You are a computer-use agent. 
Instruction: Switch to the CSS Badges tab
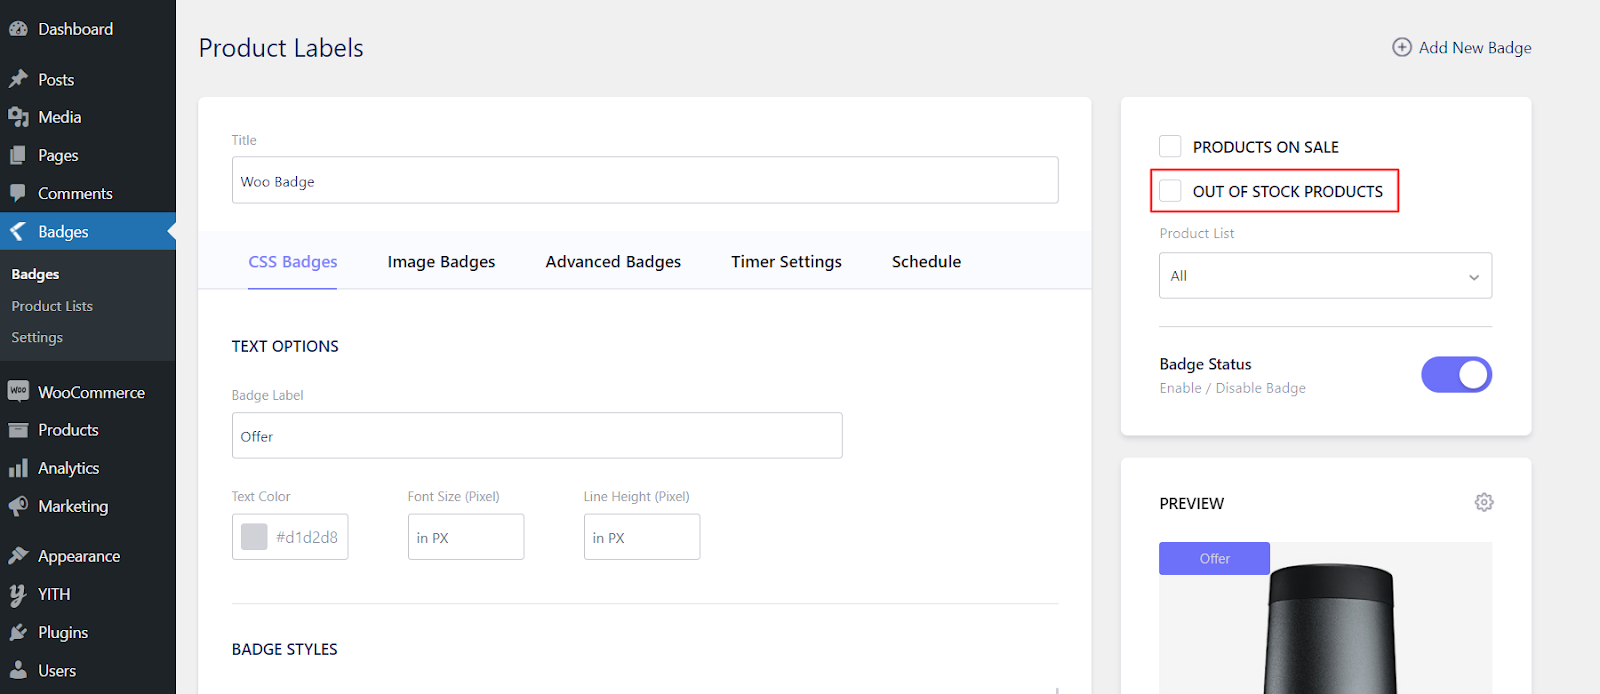[x=293, y=261]
